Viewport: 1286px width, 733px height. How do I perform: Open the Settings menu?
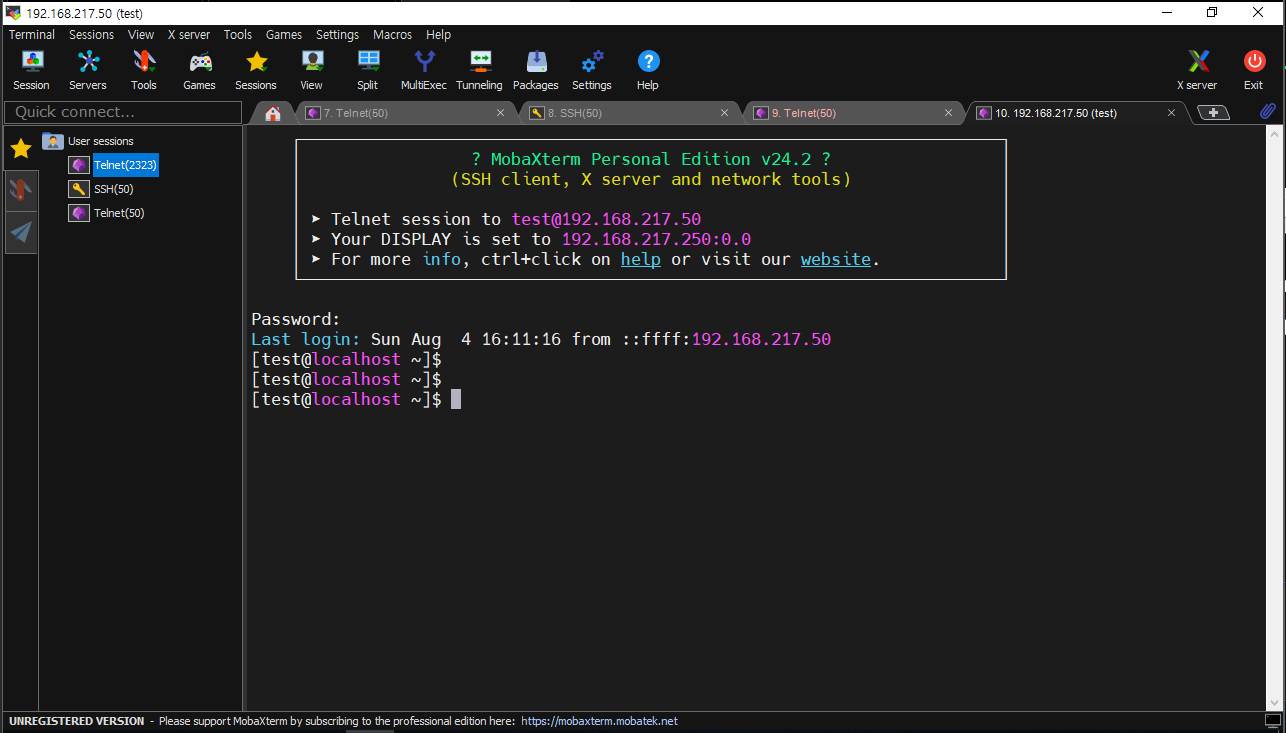(x=337, y=34)
